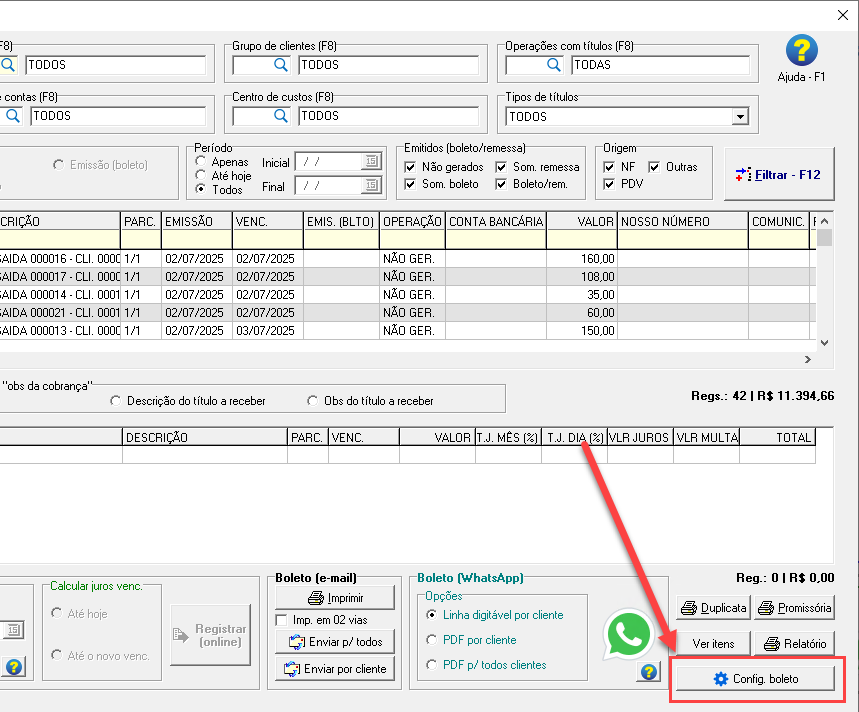
Task: Click Imprimir boleto button
Action: tap(335, 598)
